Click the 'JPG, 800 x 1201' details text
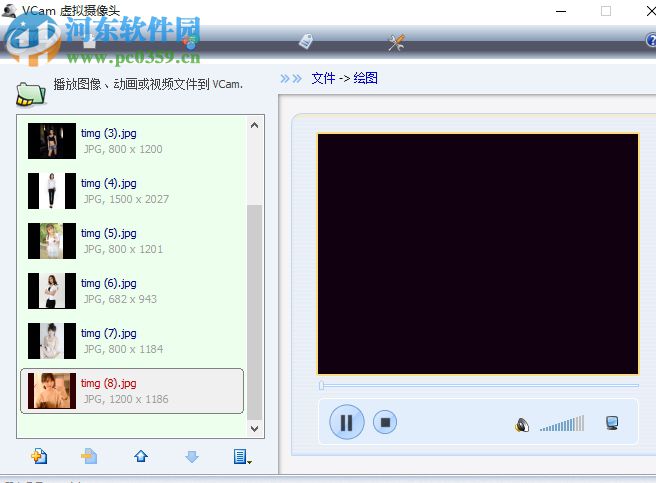This screenshot has width=656, height=483. pyautogui.click(x=123, y=249)
